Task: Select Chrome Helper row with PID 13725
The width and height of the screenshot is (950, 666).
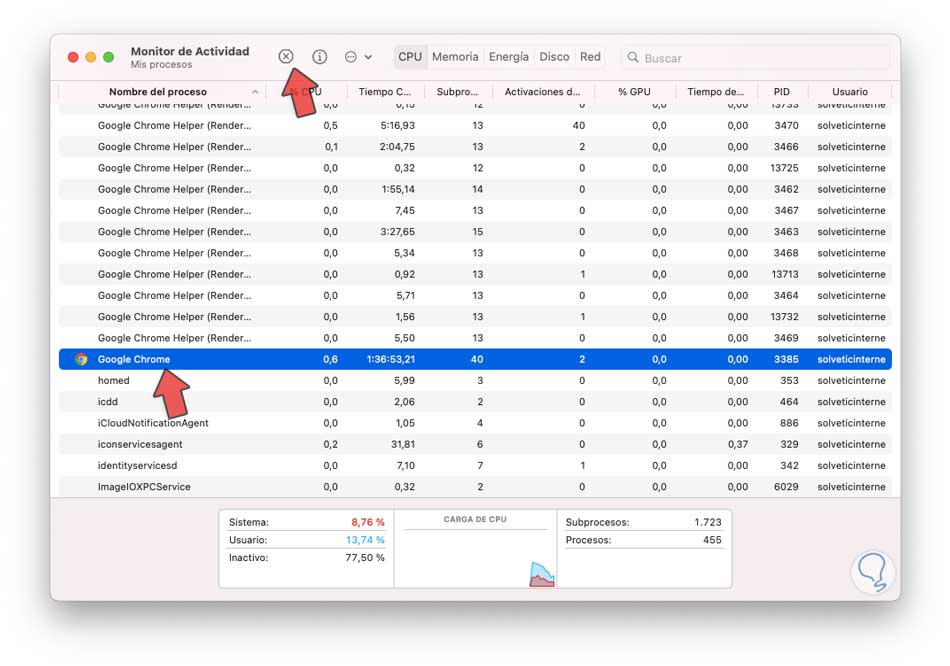Action: (475, 168)
